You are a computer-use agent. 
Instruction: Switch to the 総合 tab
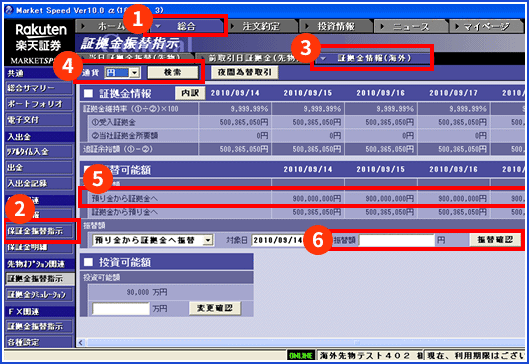pyautogui.click(x=186, y=26)
